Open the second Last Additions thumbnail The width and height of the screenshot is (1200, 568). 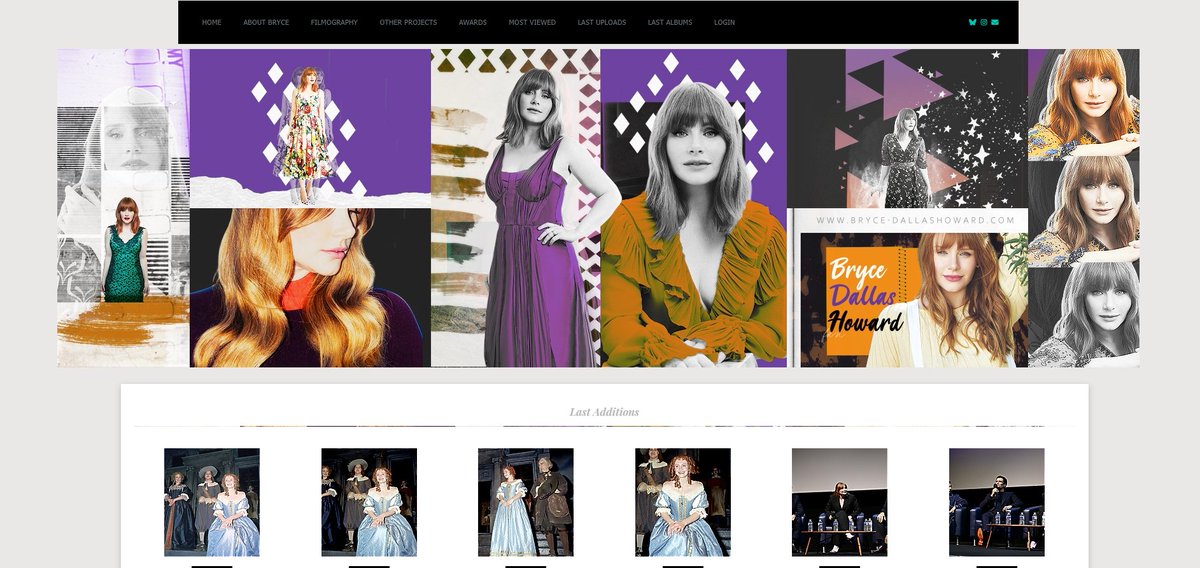click(x=369, y=502)
